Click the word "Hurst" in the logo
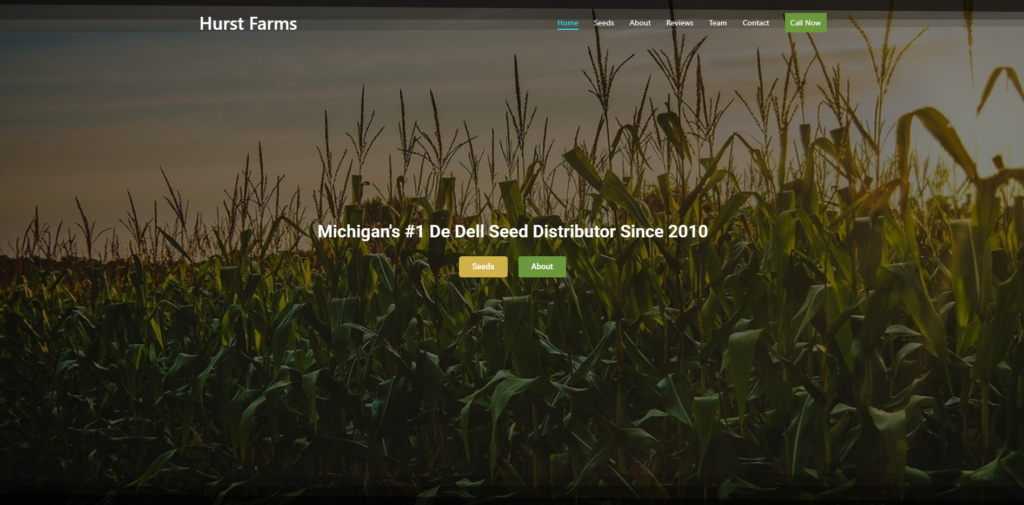1024x505 pixels. [x=222, y=23]
